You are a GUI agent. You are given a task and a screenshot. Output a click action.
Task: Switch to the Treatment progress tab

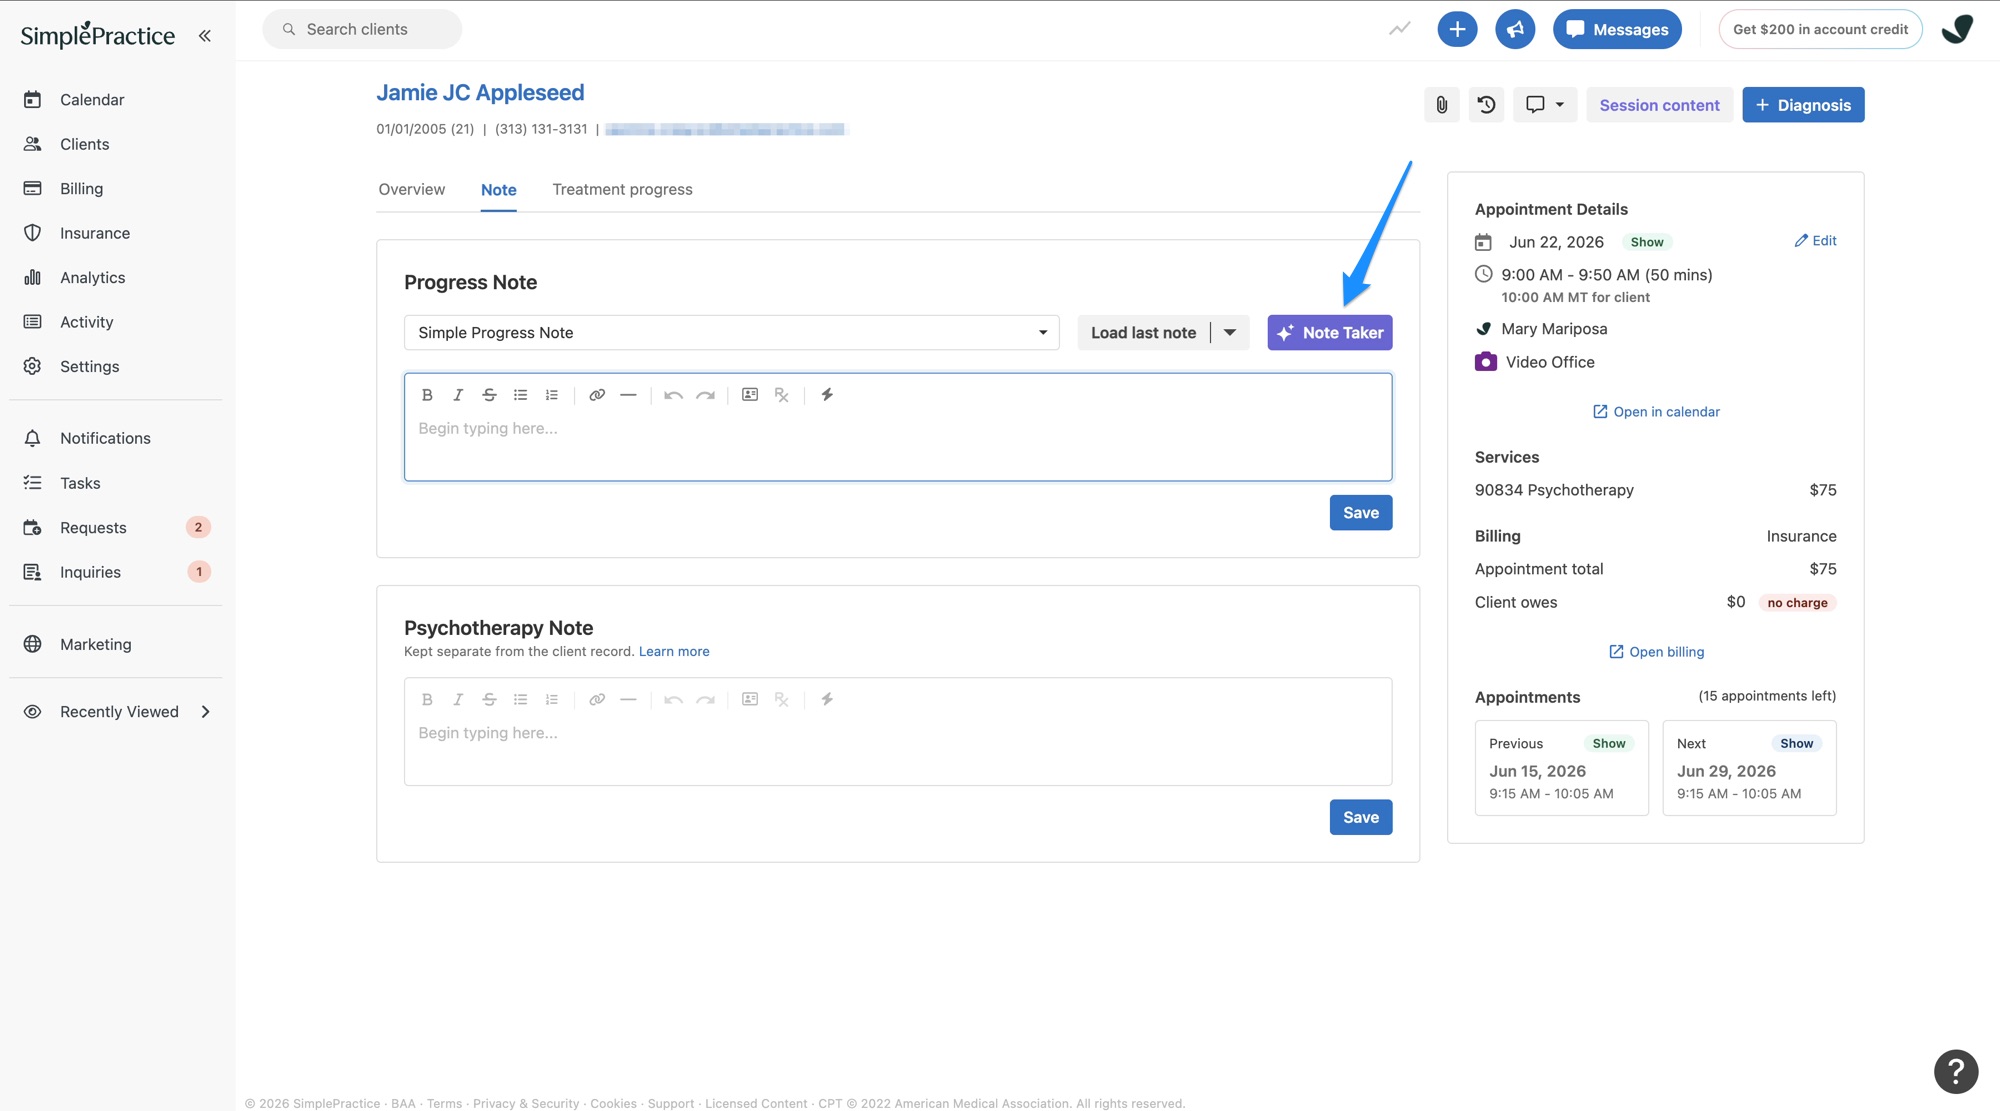(622, 190)
